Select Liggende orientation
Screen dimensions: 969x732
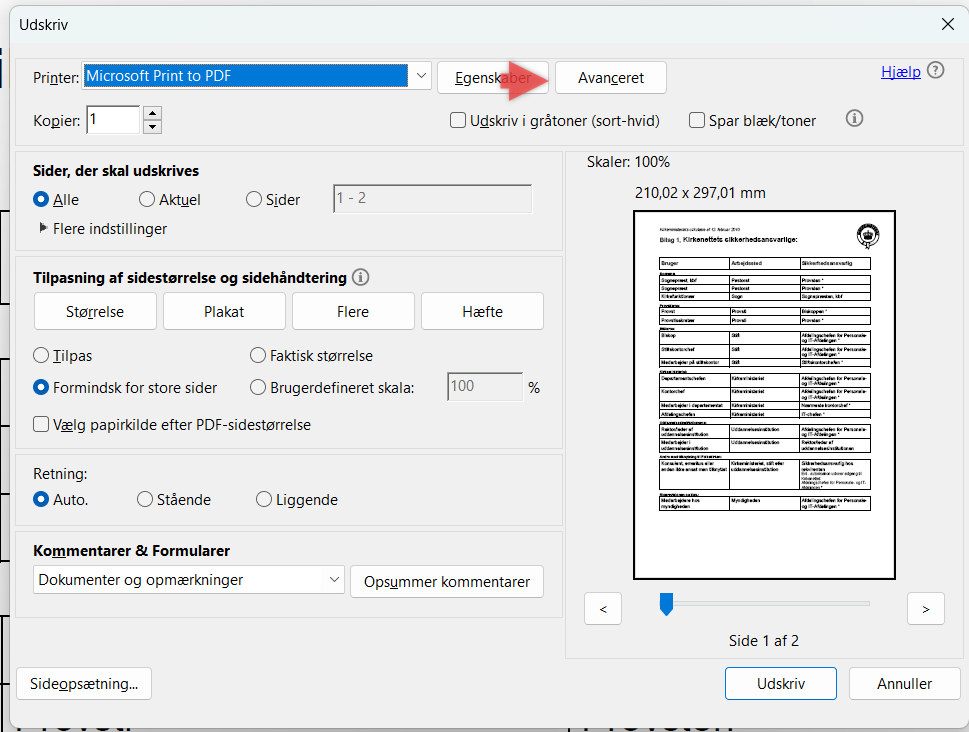[264, 499]
